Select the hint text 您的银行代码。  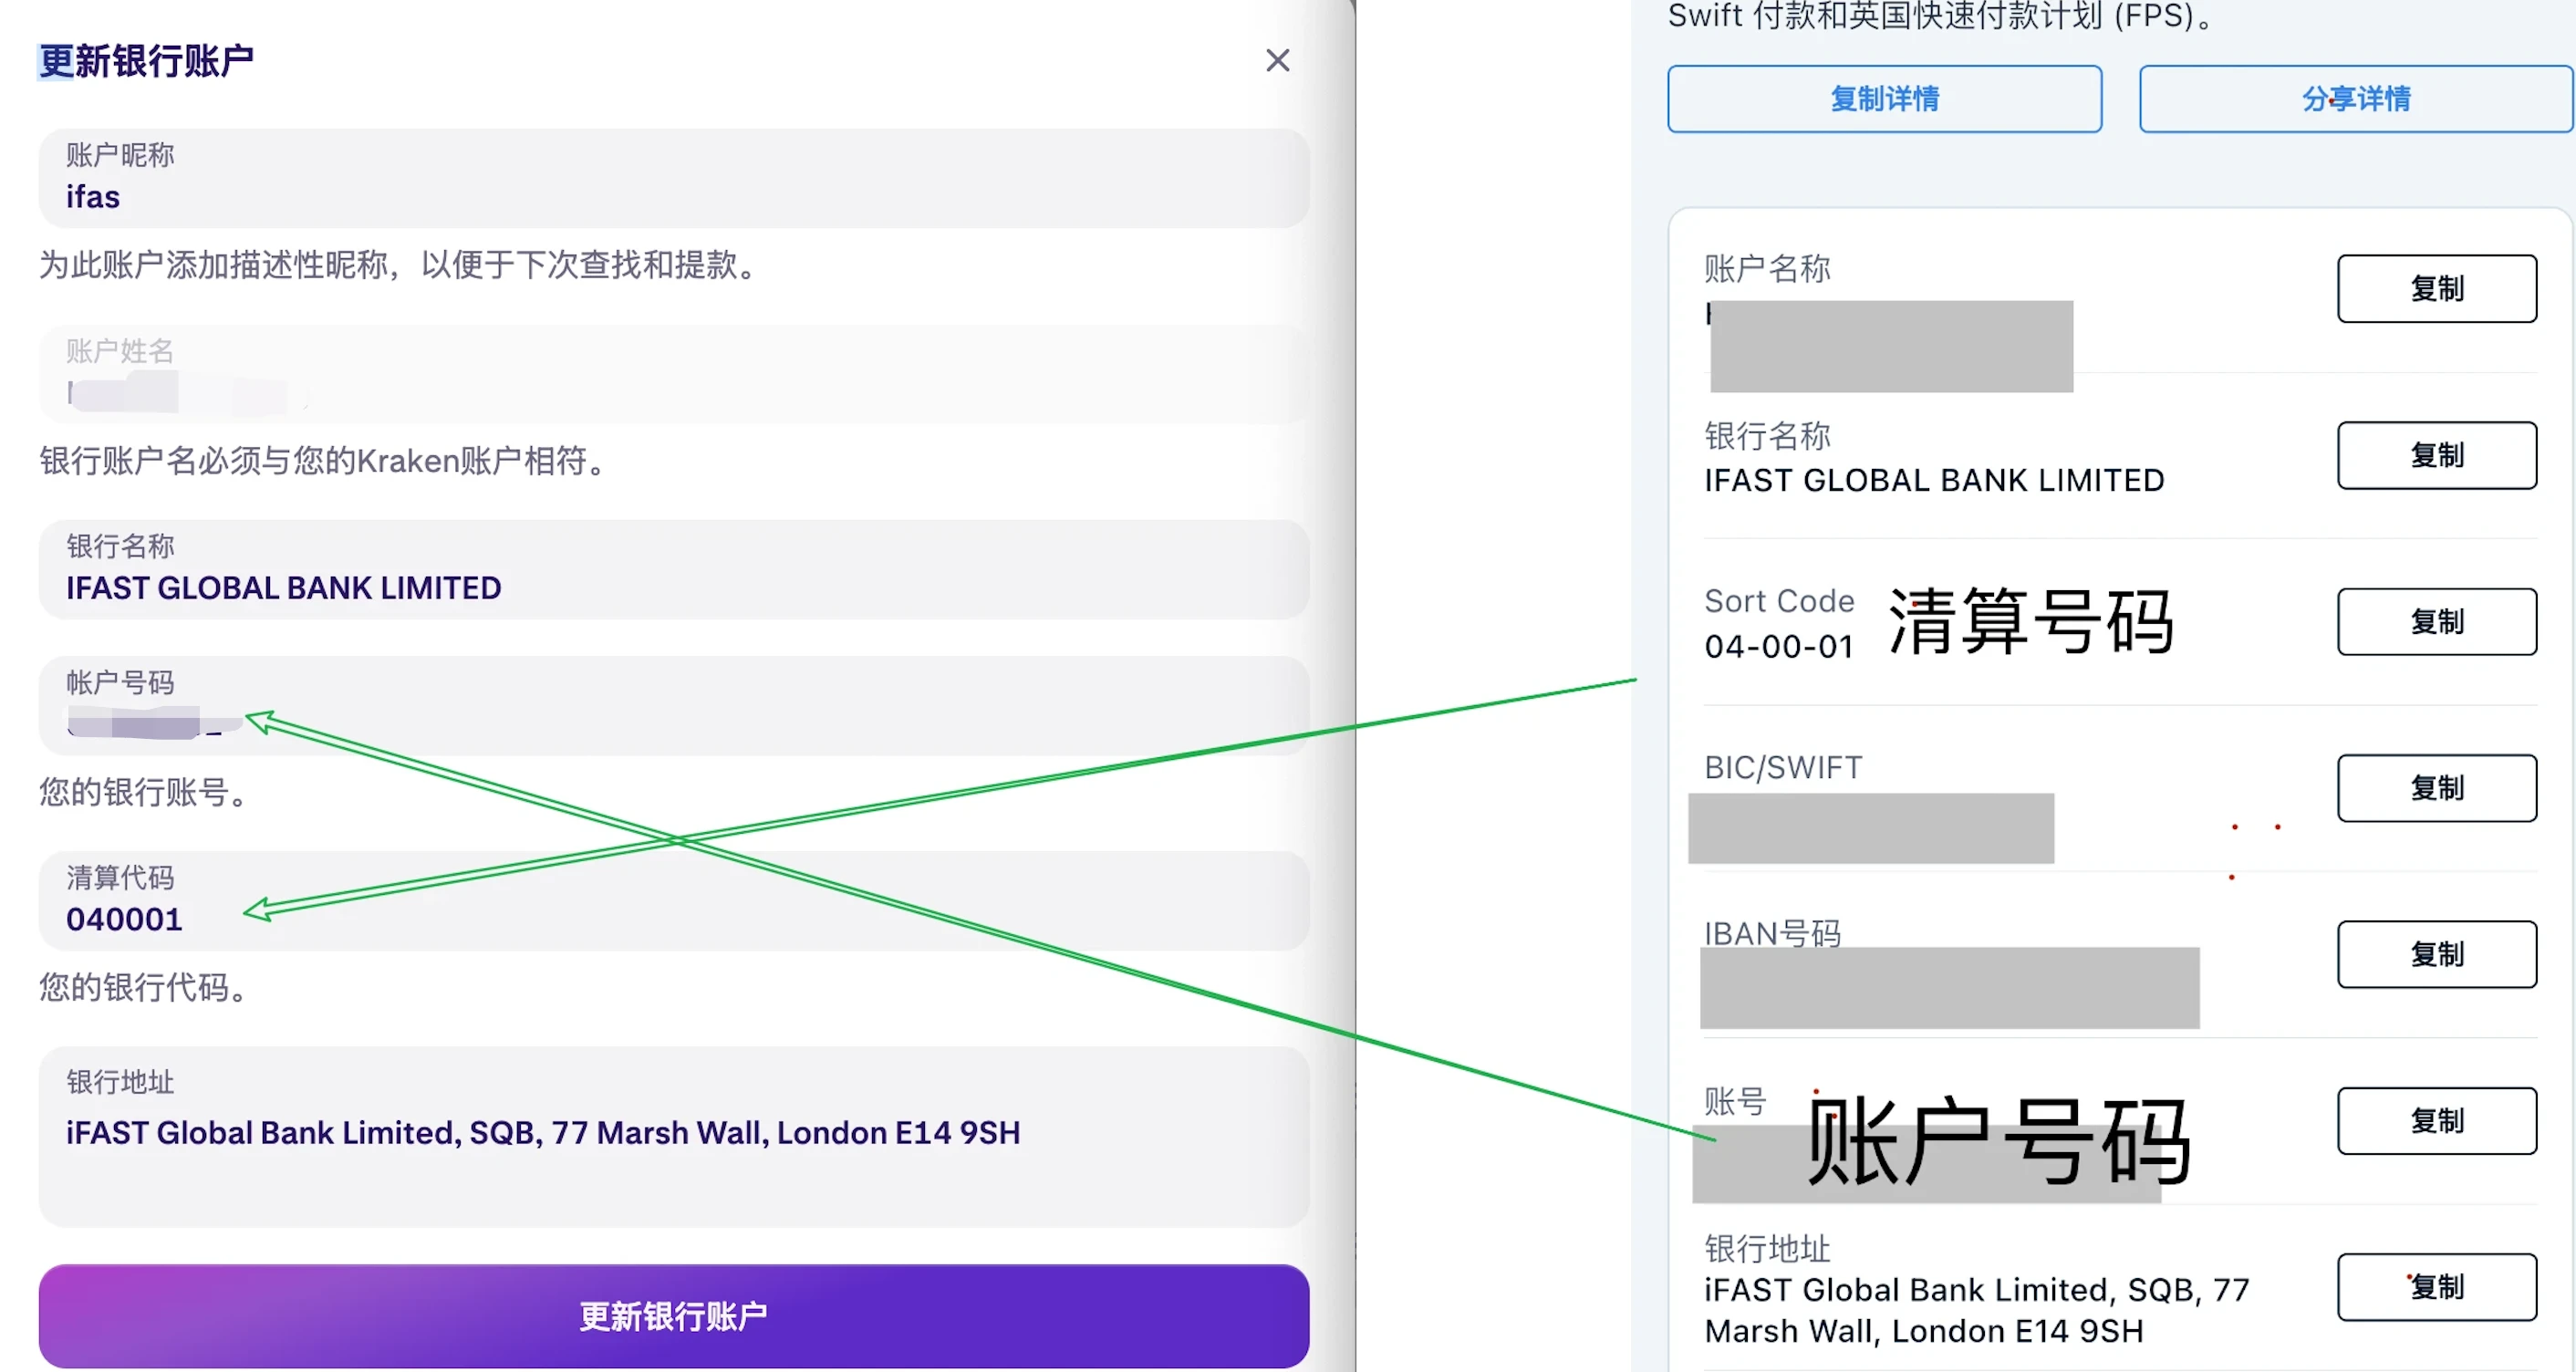click(145, 987)
